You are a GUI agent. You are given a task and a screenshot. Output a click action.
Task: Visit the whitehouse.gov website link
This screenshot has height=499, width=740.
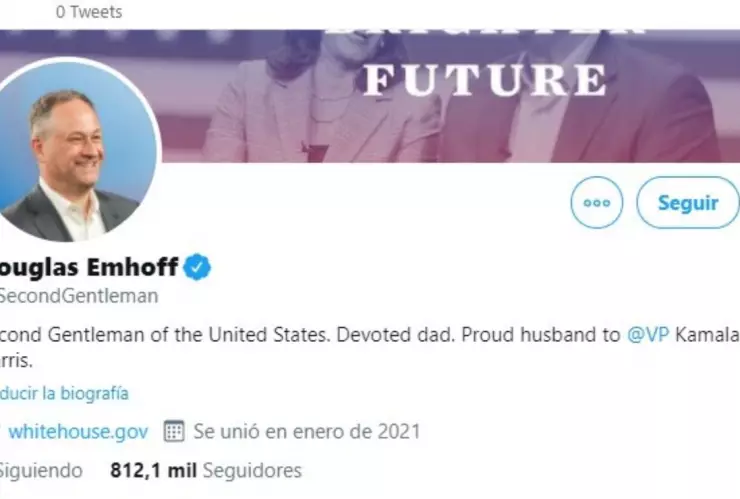point(78,432)
